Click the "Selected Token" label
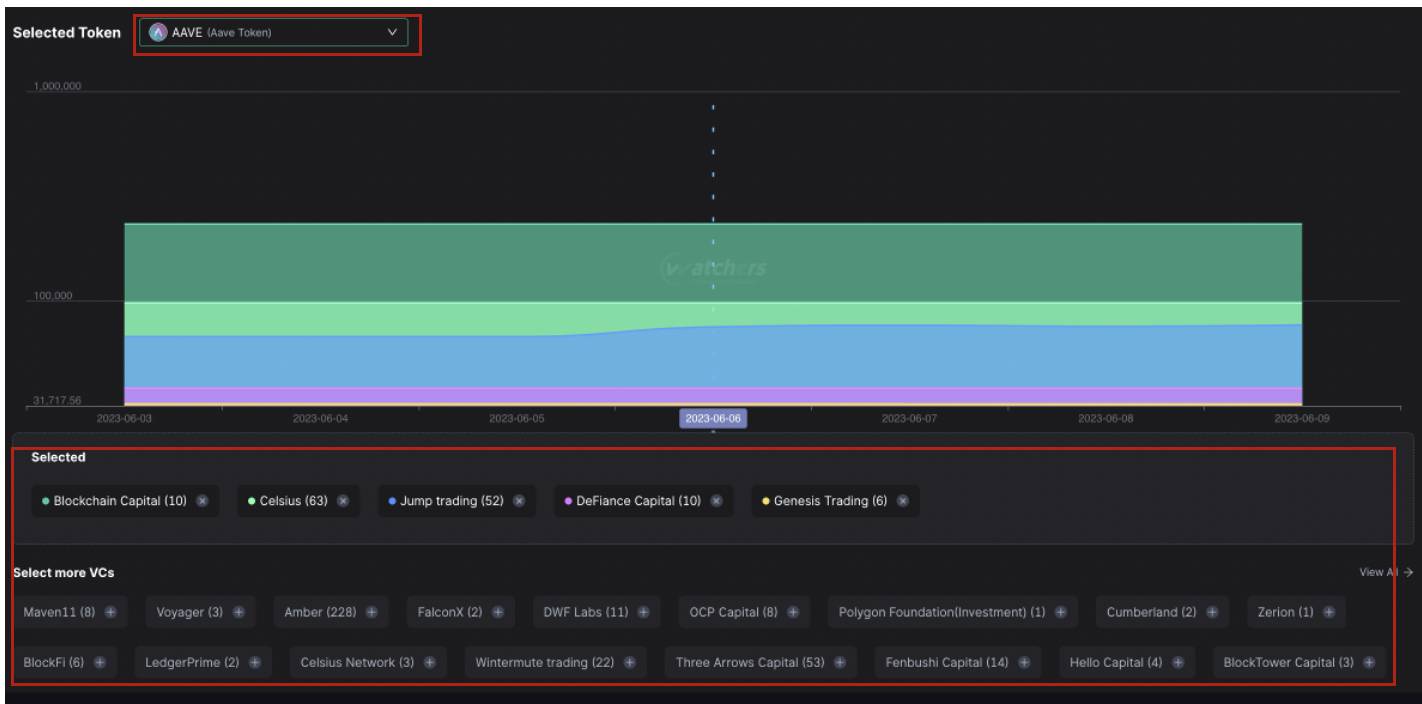This screenshot has height=704, width=1422. click(x=66, y=32)
